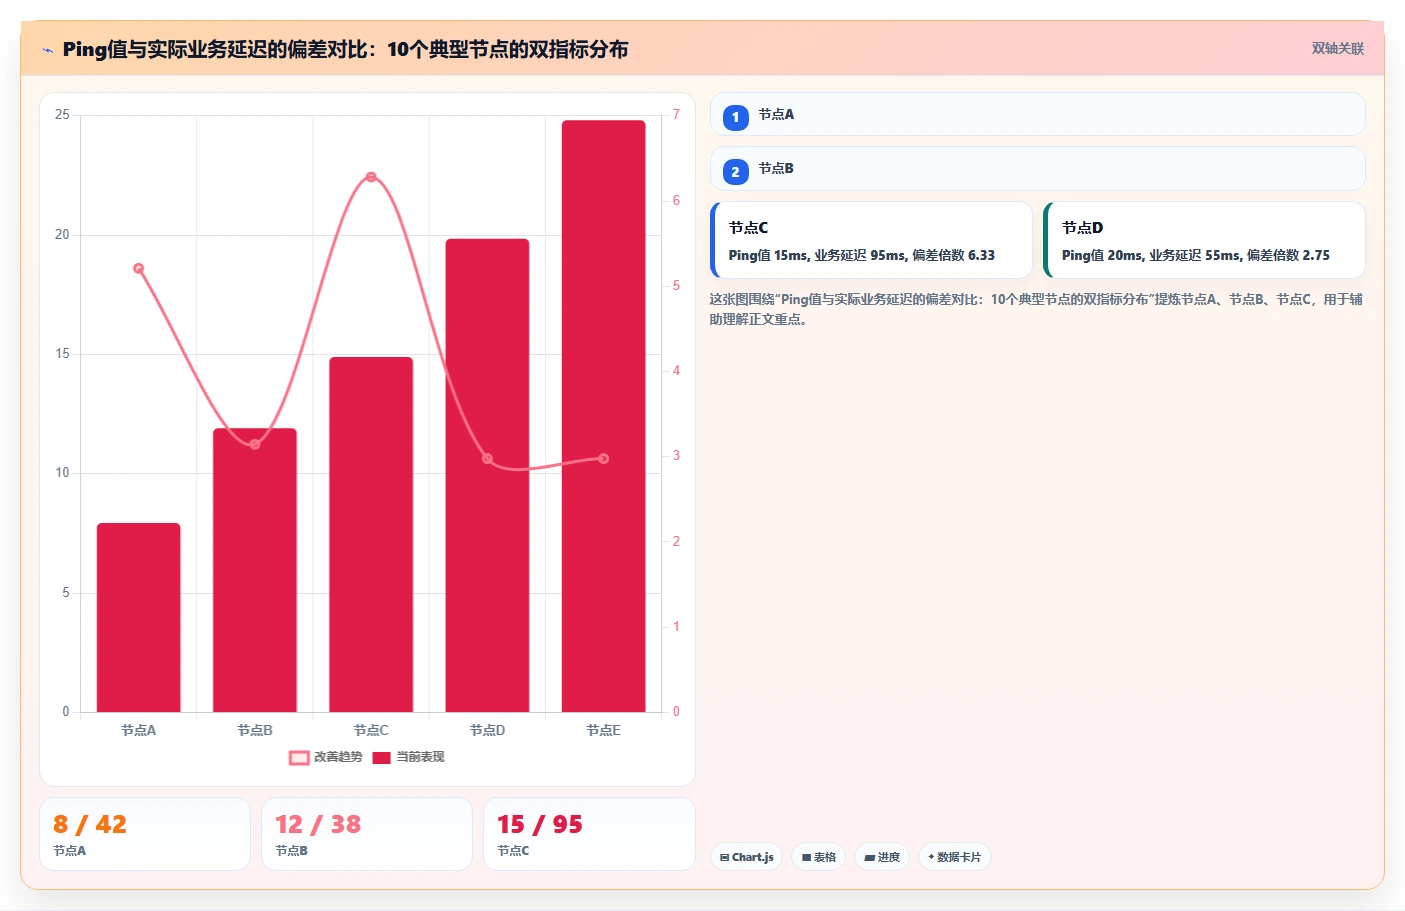Click the right axis value 6

pos(676,200)
